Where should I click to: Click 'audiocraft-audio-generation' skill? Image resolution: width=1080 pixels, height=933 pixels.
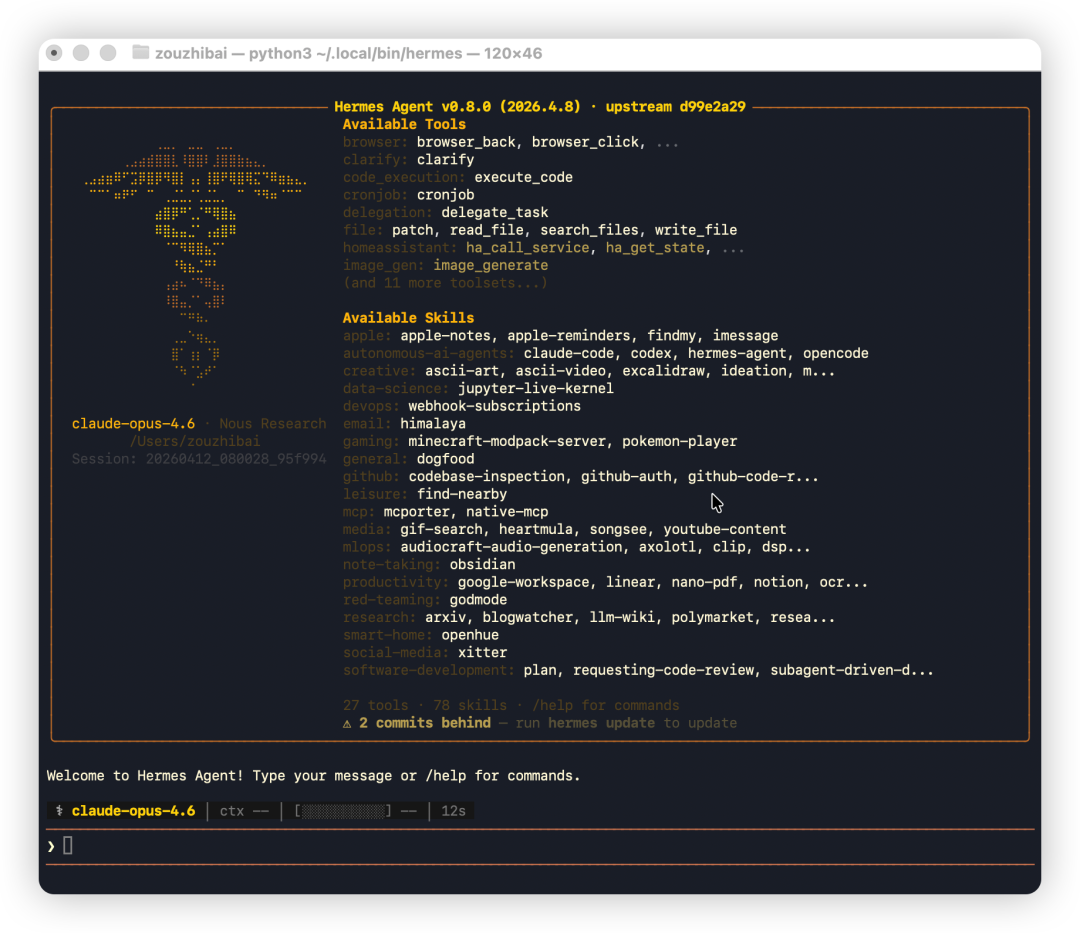point(511,547)
